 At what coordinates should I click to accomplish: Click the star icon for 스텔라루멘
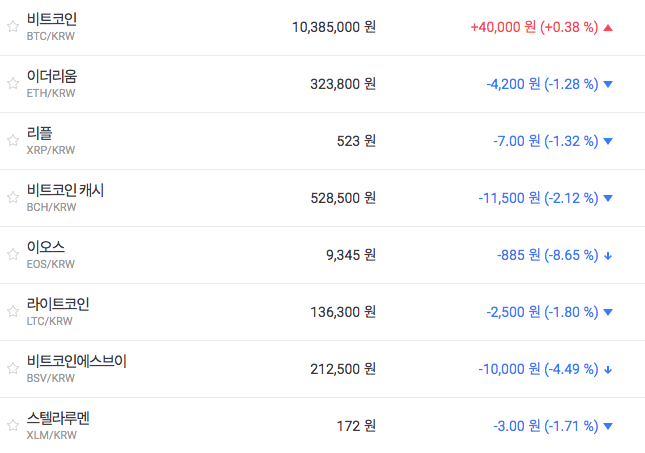(x=13, y=426)
